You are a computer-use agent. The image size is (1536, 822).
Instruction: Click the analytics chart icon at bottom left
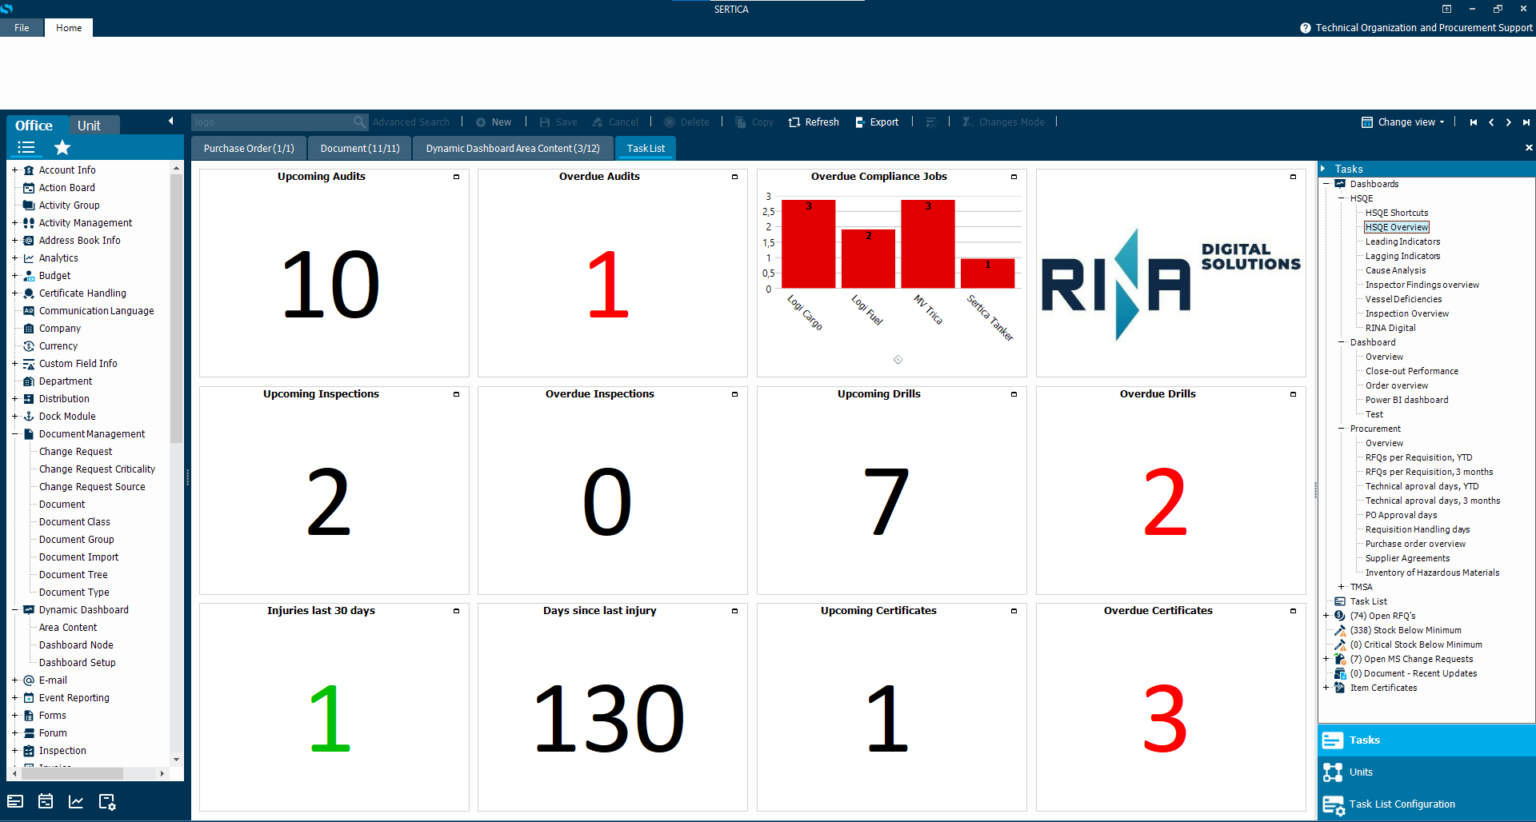coord(75,800)
